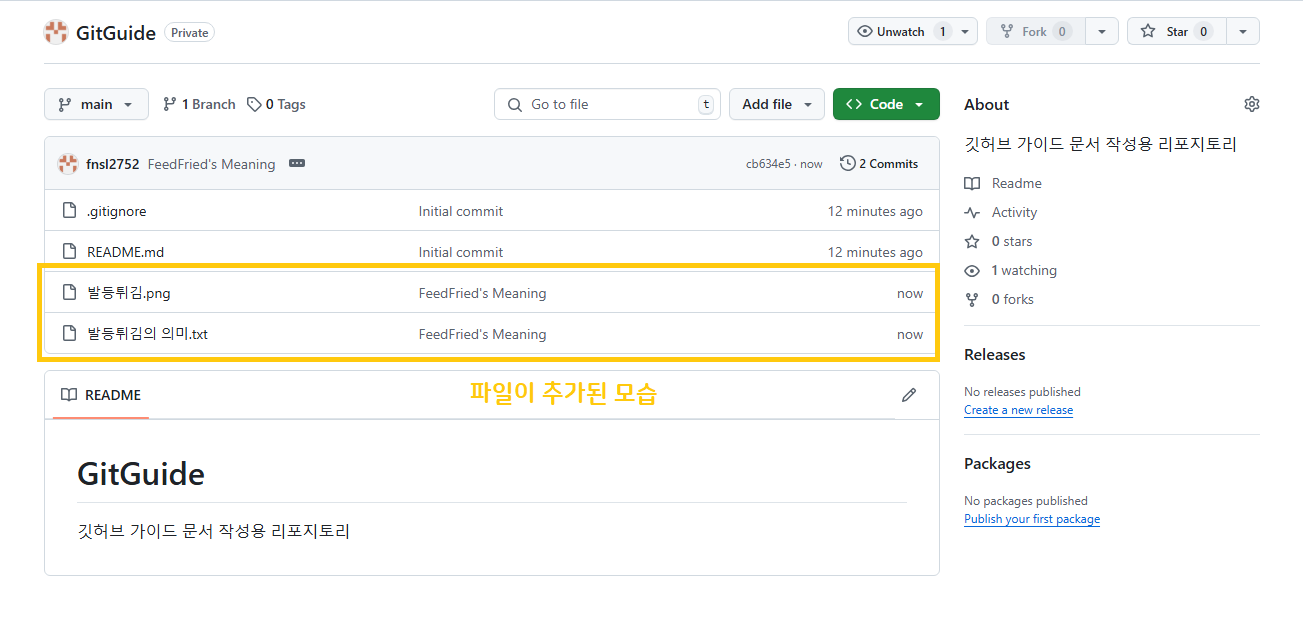
Task: Open the .gitignore file
Action: click(x=116, y=211)
